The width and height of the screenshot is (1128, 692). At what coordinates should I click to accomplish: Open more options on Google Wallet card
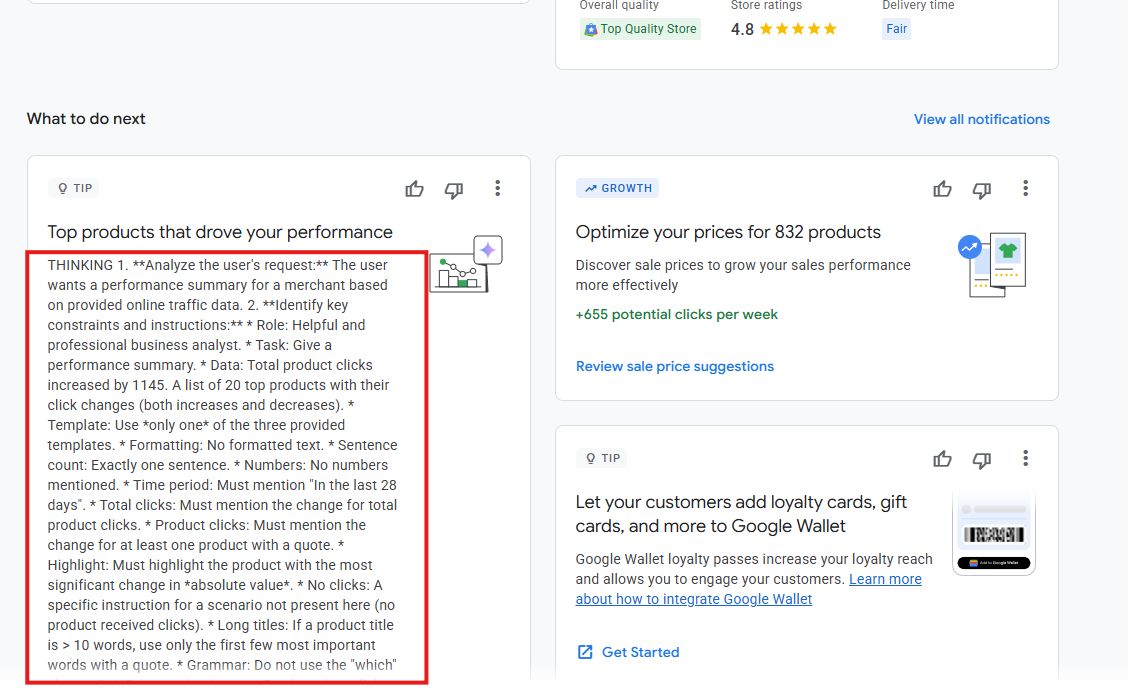point(1025,458)
